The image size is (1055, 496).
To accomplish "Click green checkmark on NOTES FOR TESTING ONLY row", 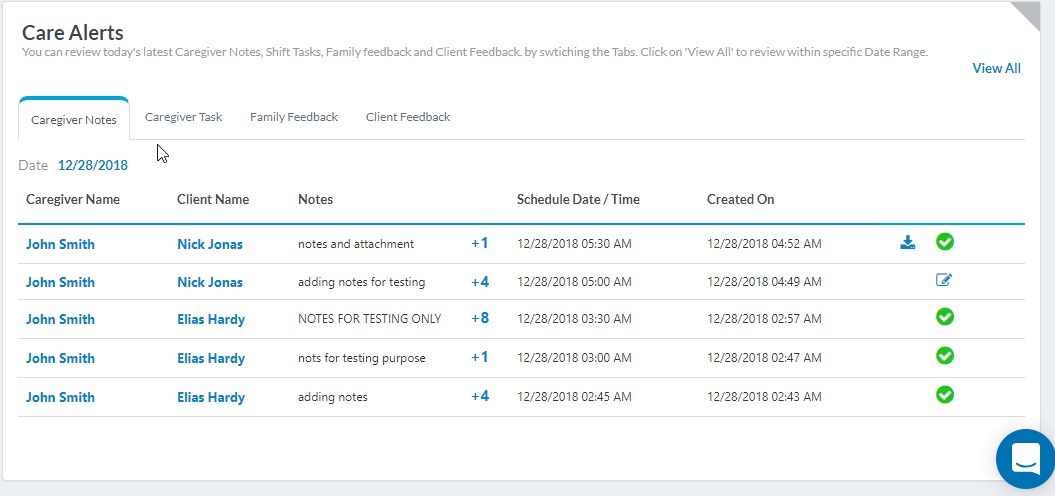I will click(x=944, y=317).
